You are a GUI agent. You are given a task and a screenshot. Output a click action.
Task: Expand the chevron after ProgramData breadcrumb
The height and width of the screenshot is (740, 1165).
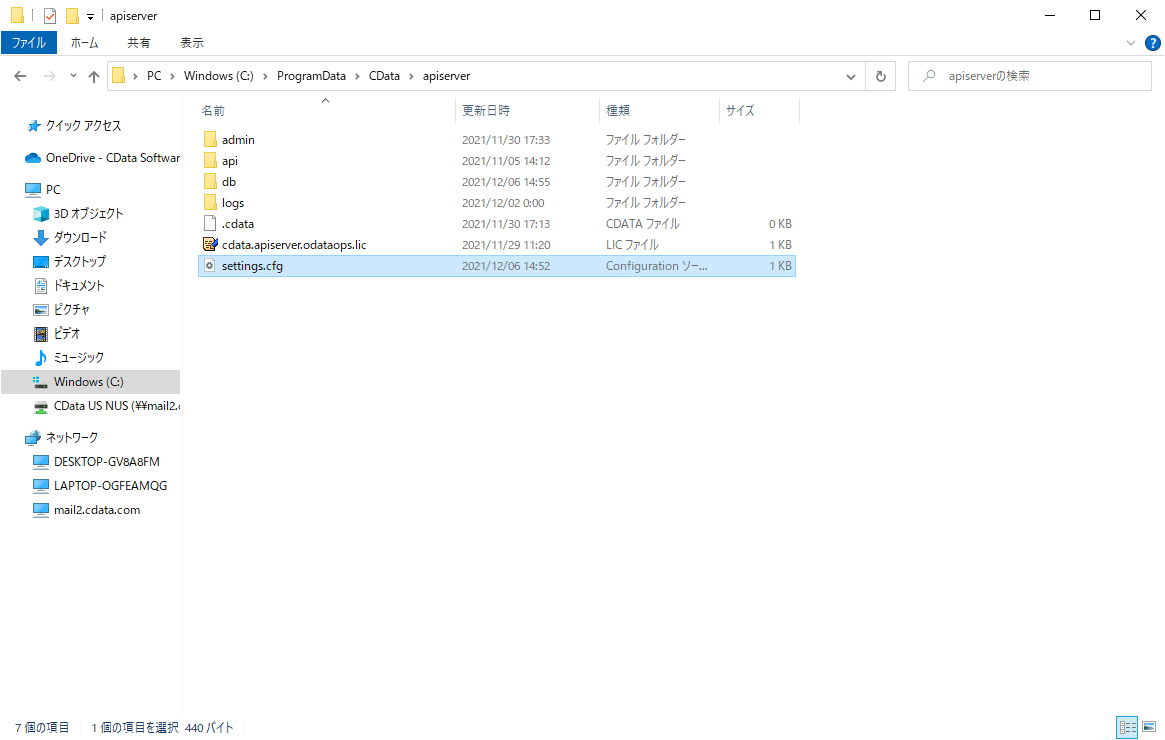(357, 76)
